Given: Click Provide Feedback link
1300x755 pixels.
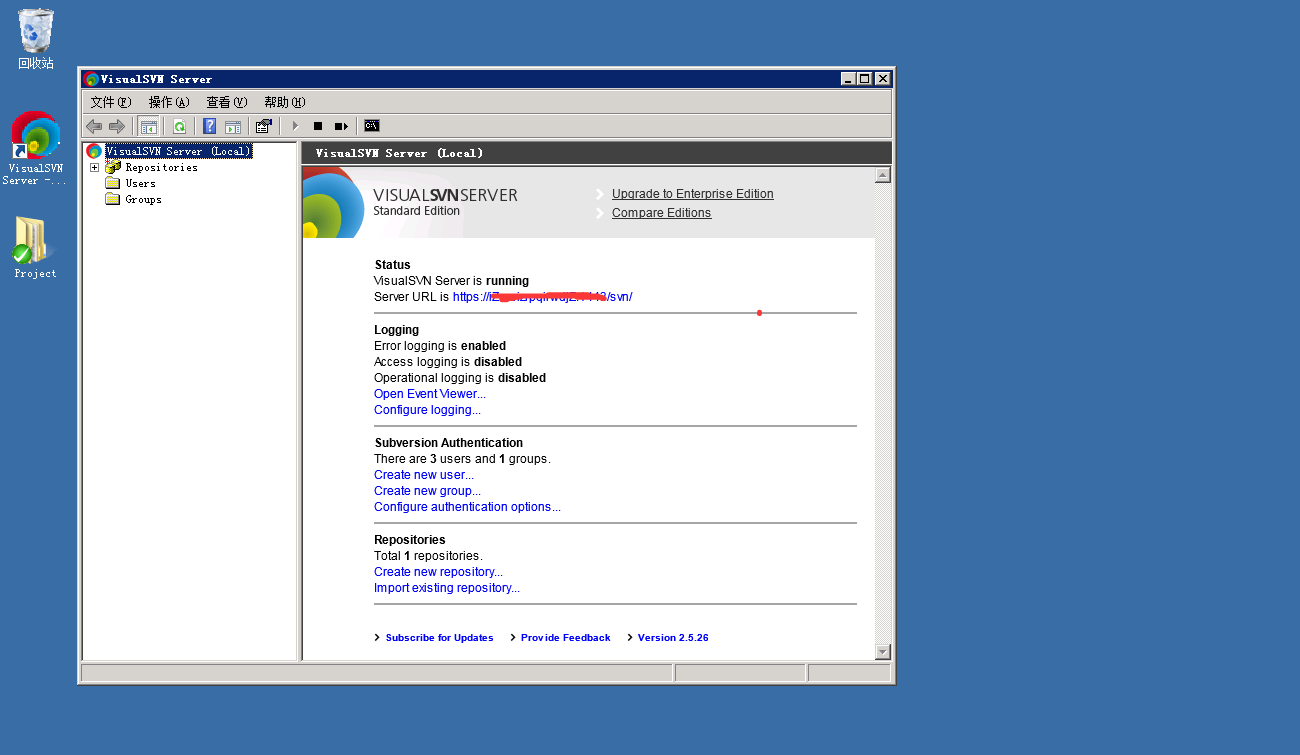Looking at the screenshot, I should 565,638.
